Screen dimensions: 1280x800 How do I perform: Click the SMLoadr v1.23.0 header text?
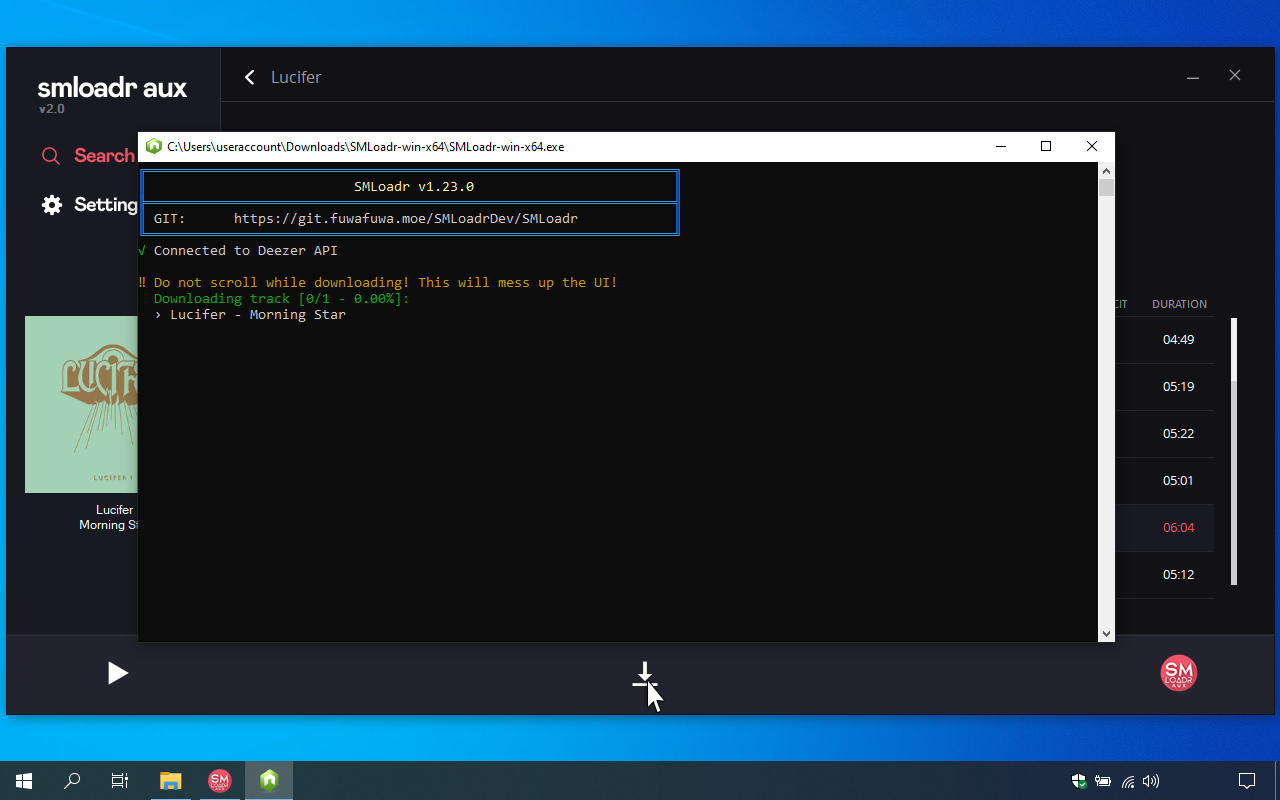(414, 187)
